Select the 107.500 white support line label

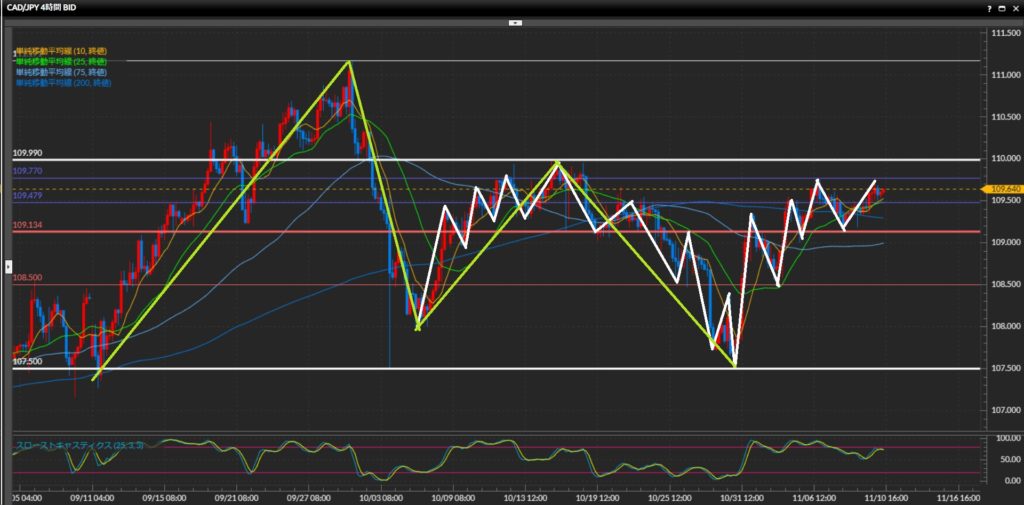(x=28, y=362)
